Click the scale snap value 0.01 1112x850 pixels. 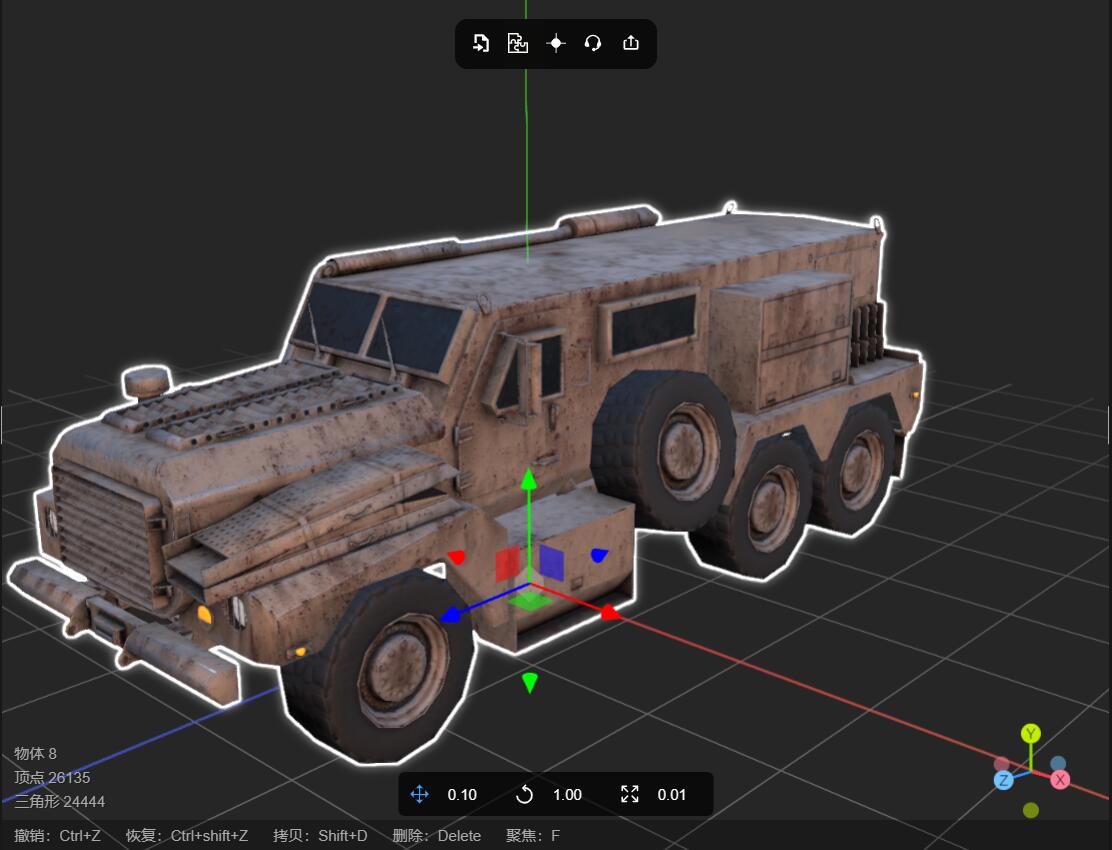672,795
